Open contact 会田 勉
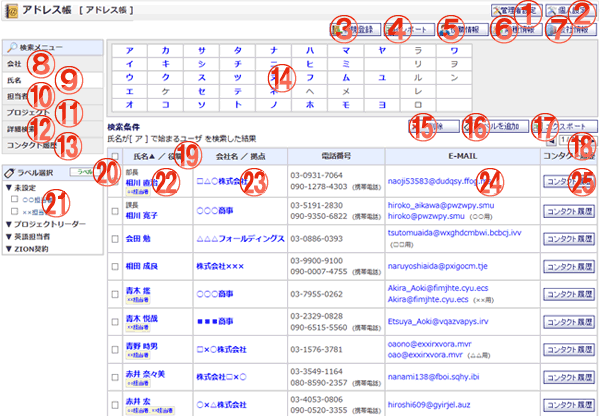Viewport: 600px width, 416px height. (138, 239)
